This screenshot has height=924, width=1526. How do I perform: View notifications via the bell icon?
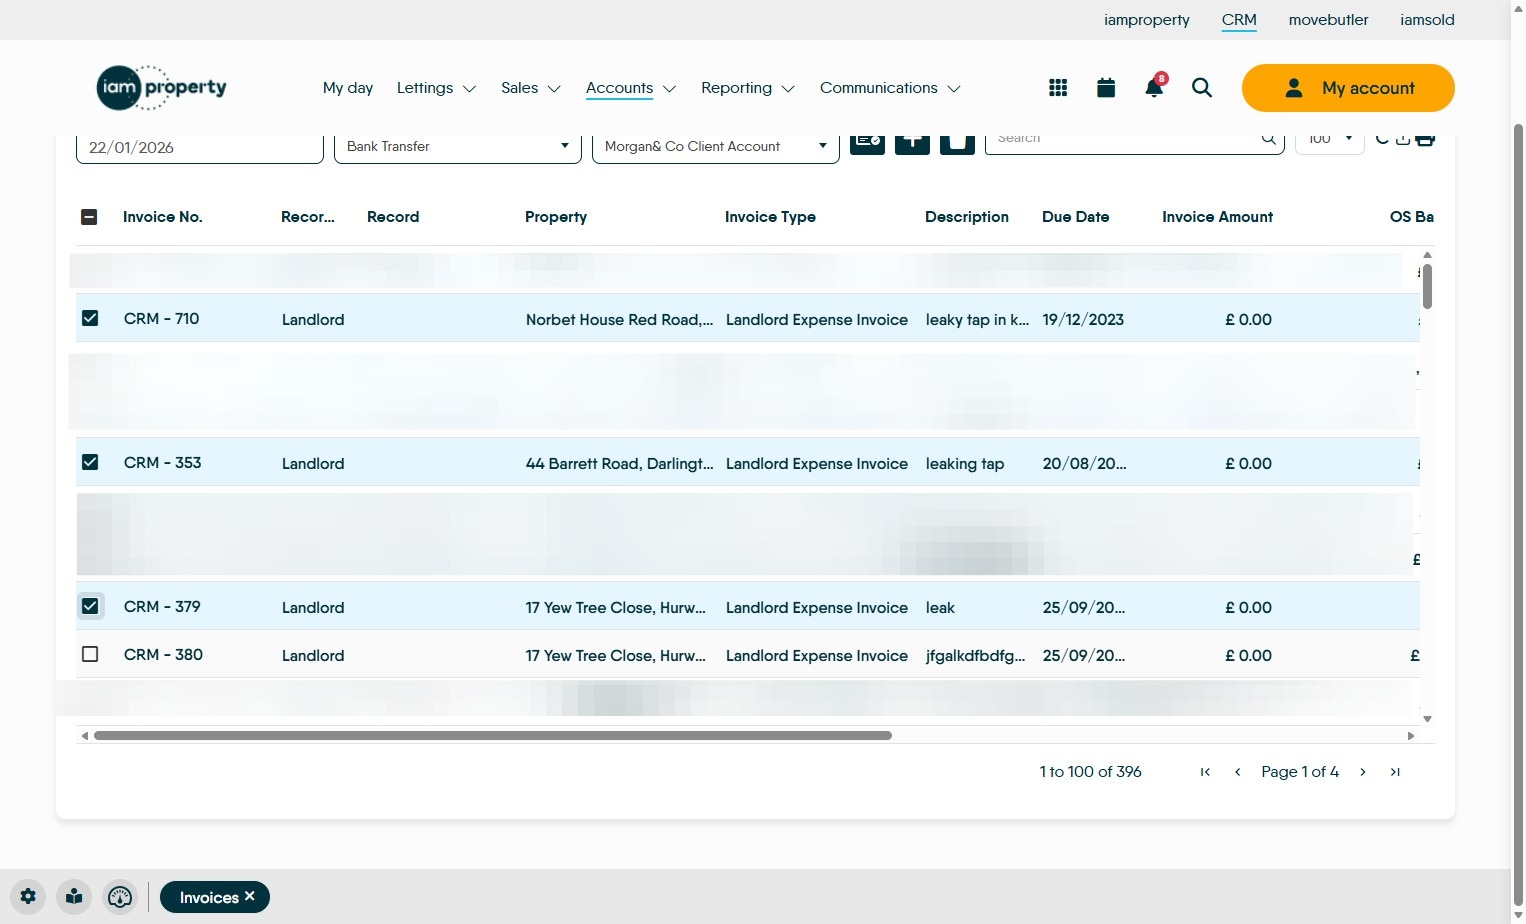(1154, 88)
